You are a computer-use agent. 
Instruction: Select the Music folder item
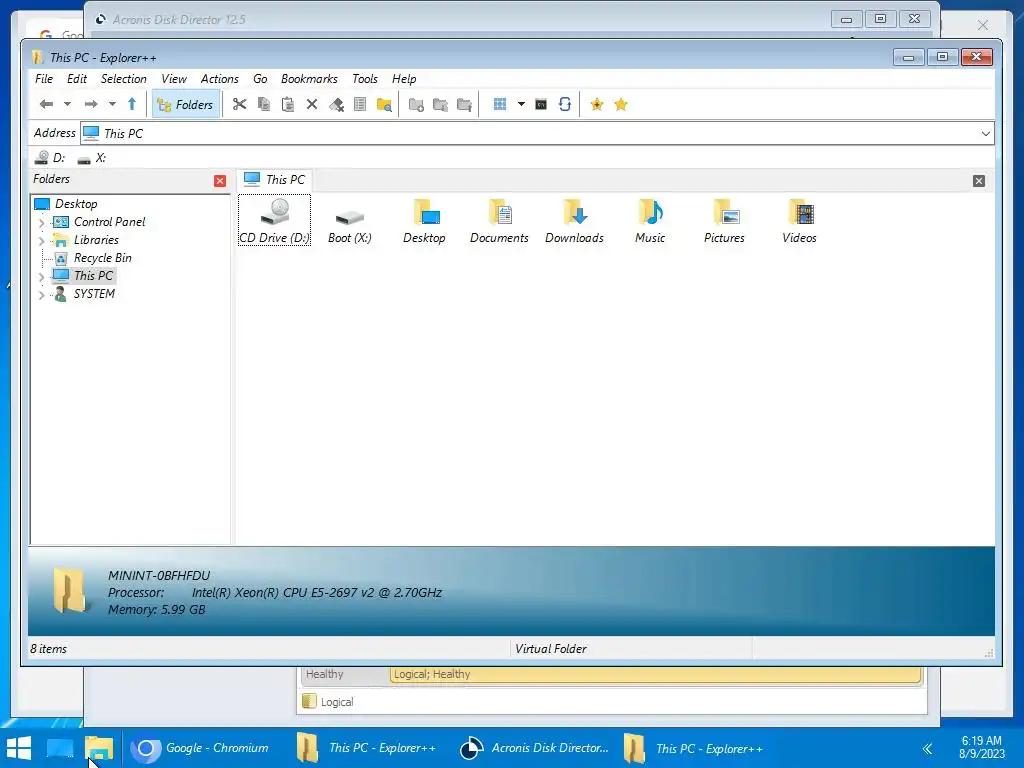650,221
